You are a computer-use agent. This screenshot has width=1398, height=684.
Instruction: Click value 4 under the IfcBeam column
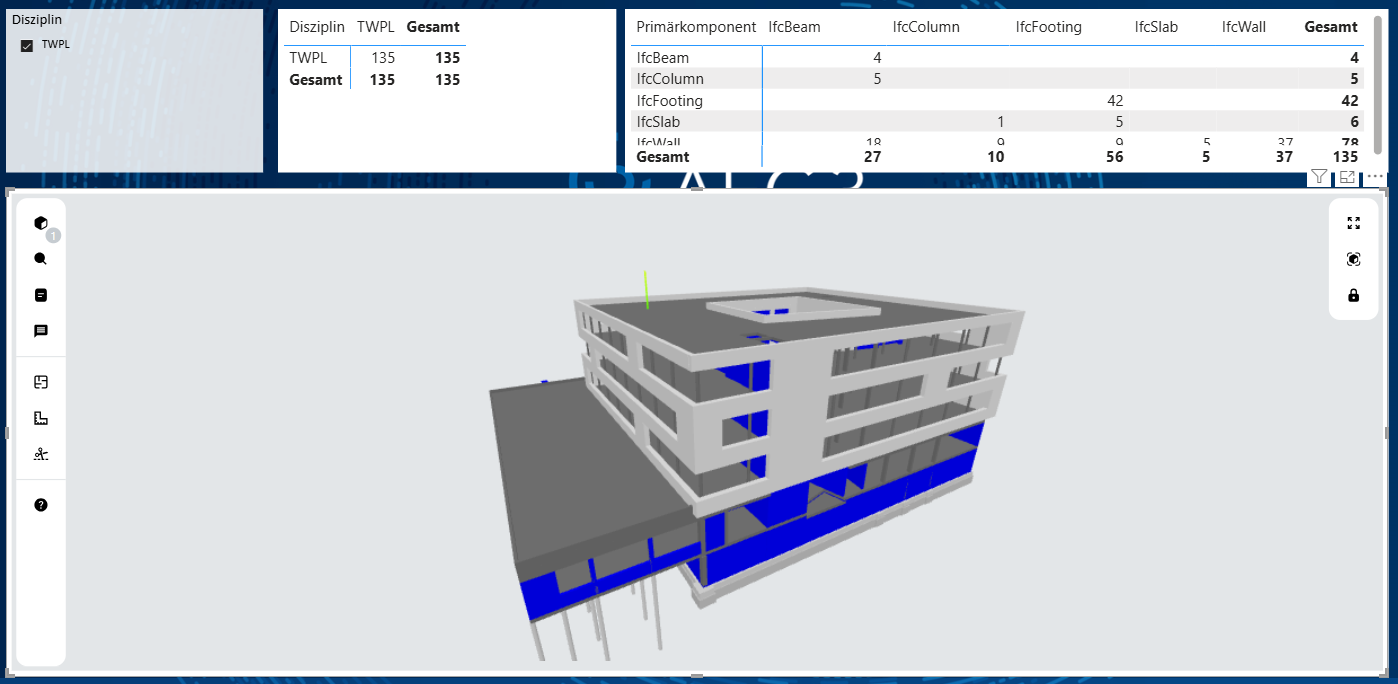[x=877, y=58]
